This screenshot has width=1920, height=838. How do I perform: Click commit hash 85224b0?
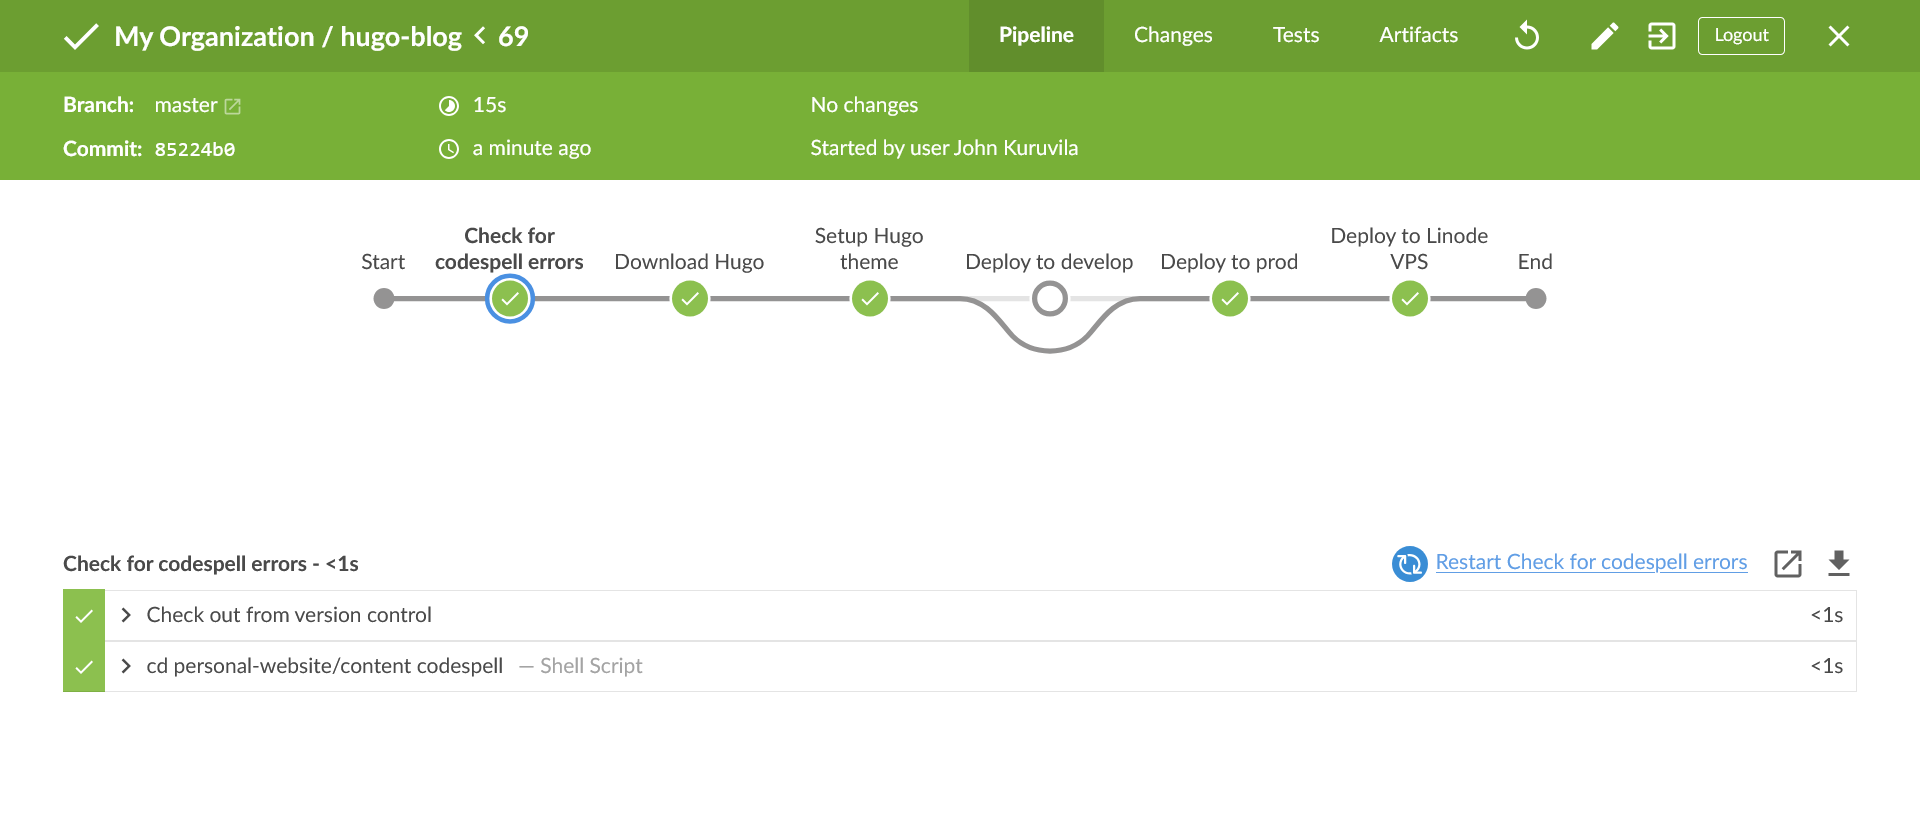[195, 149]
